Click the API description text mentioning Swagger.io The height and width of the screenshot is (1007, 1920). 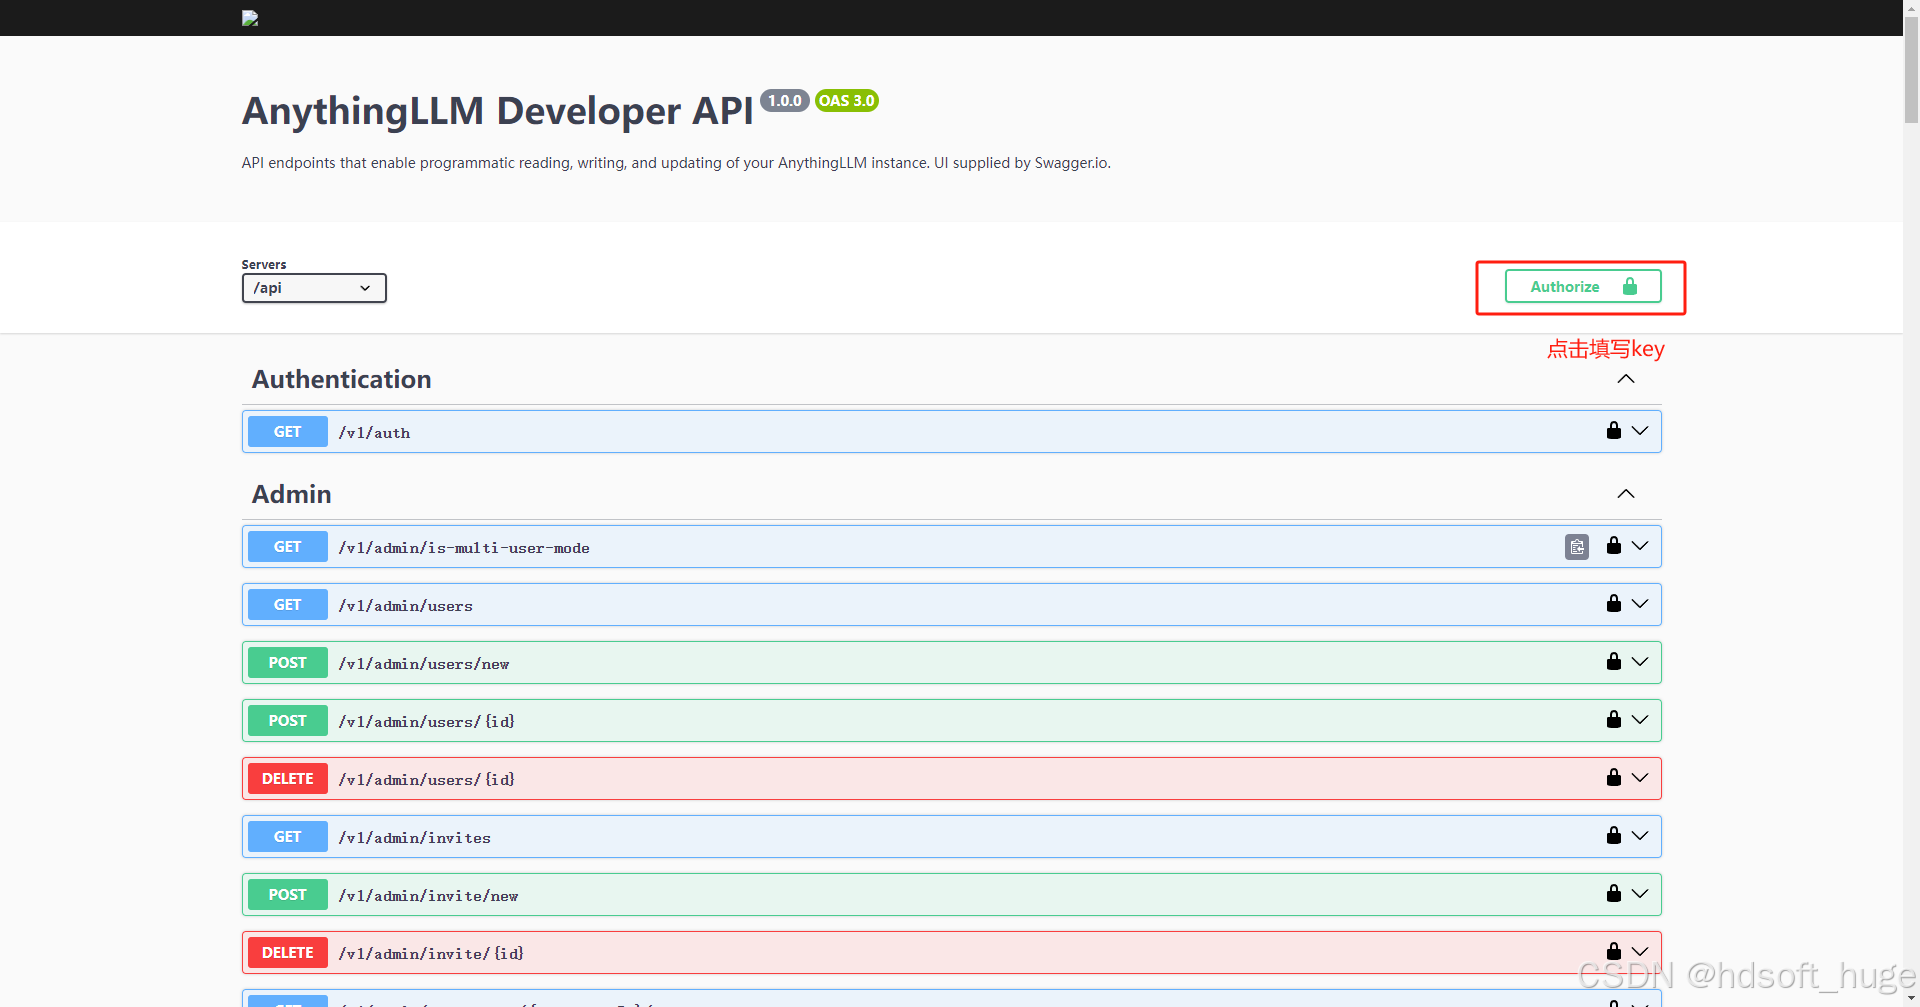click(x=676, y=163)
